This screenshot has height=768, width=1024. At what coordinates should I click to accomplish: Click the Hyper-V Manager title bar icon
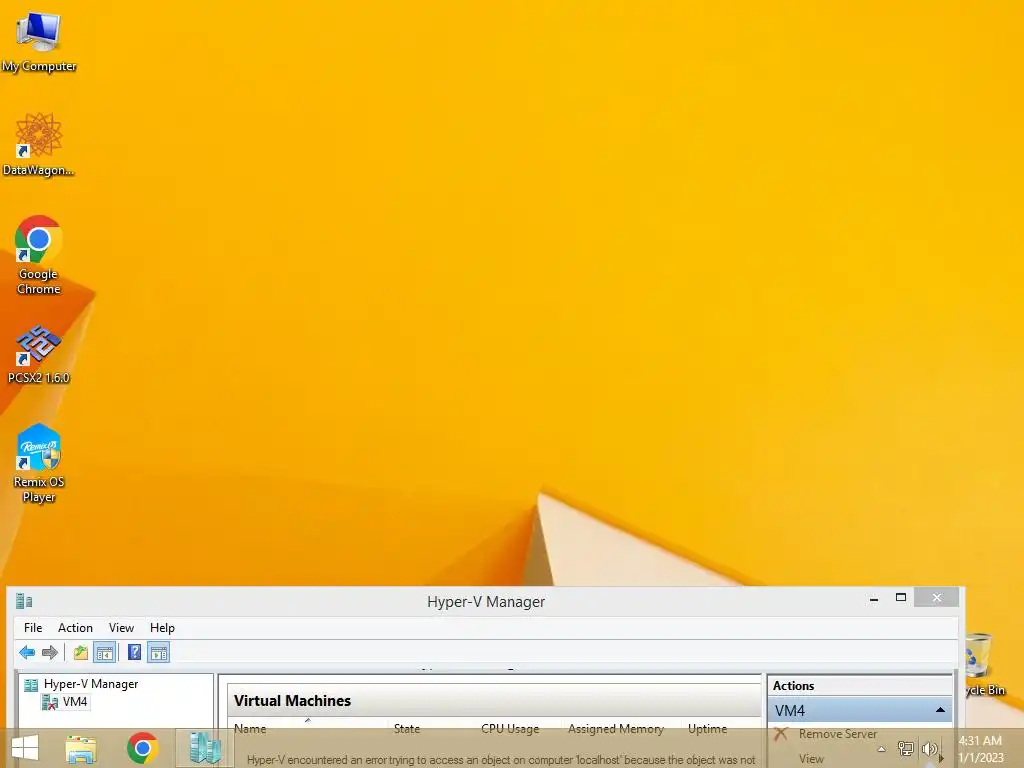tap(24, 601)
